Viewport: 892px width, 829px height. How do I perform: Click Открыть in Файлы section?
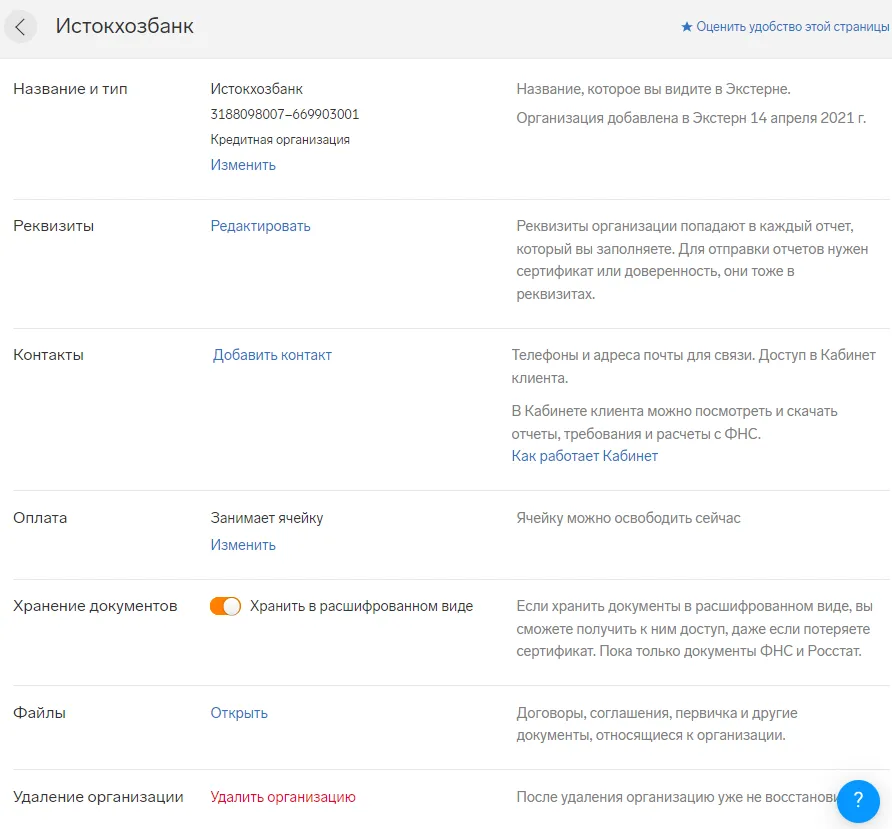(239, 713)
